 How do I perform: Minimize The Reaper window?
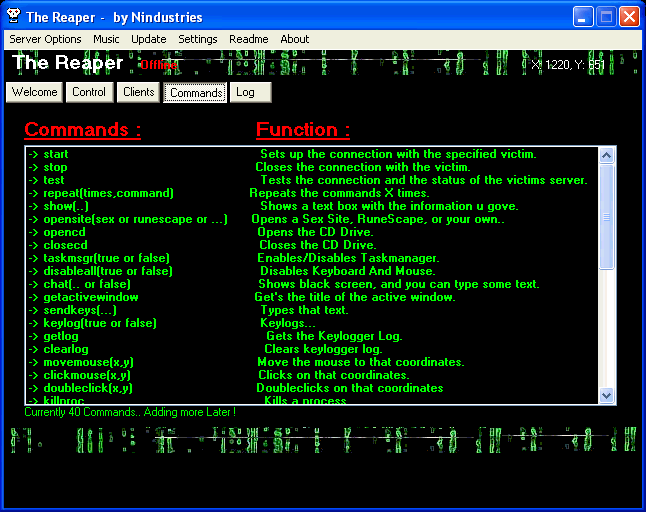(x=583, y=17)
